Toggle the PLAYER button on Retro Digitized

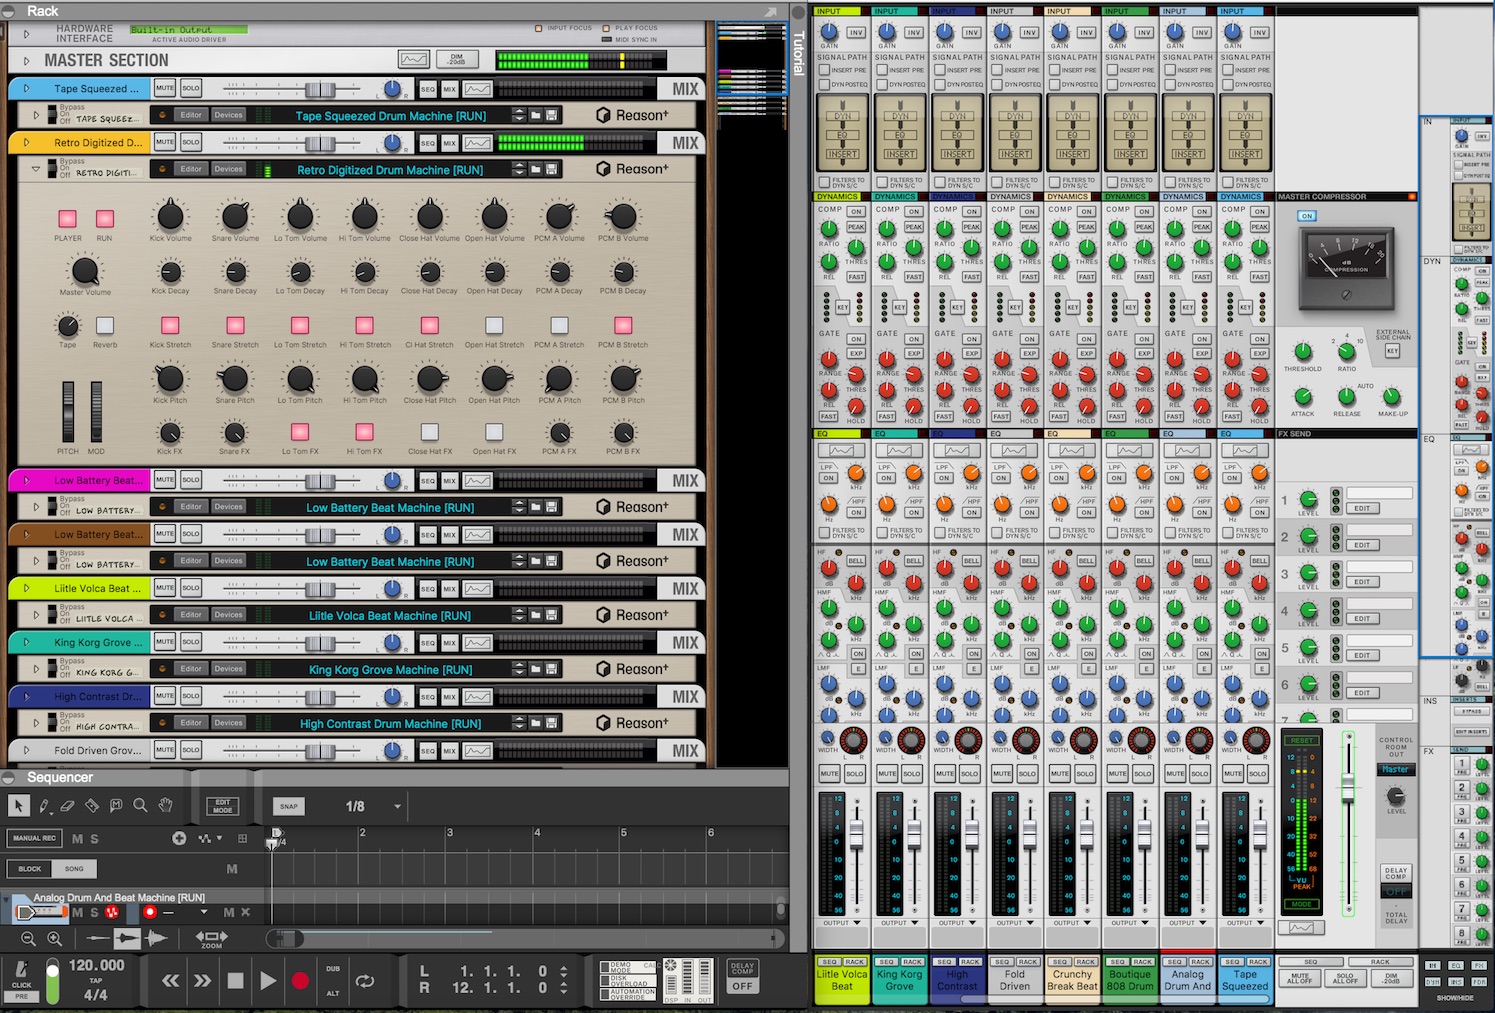[x=68, y=219]
